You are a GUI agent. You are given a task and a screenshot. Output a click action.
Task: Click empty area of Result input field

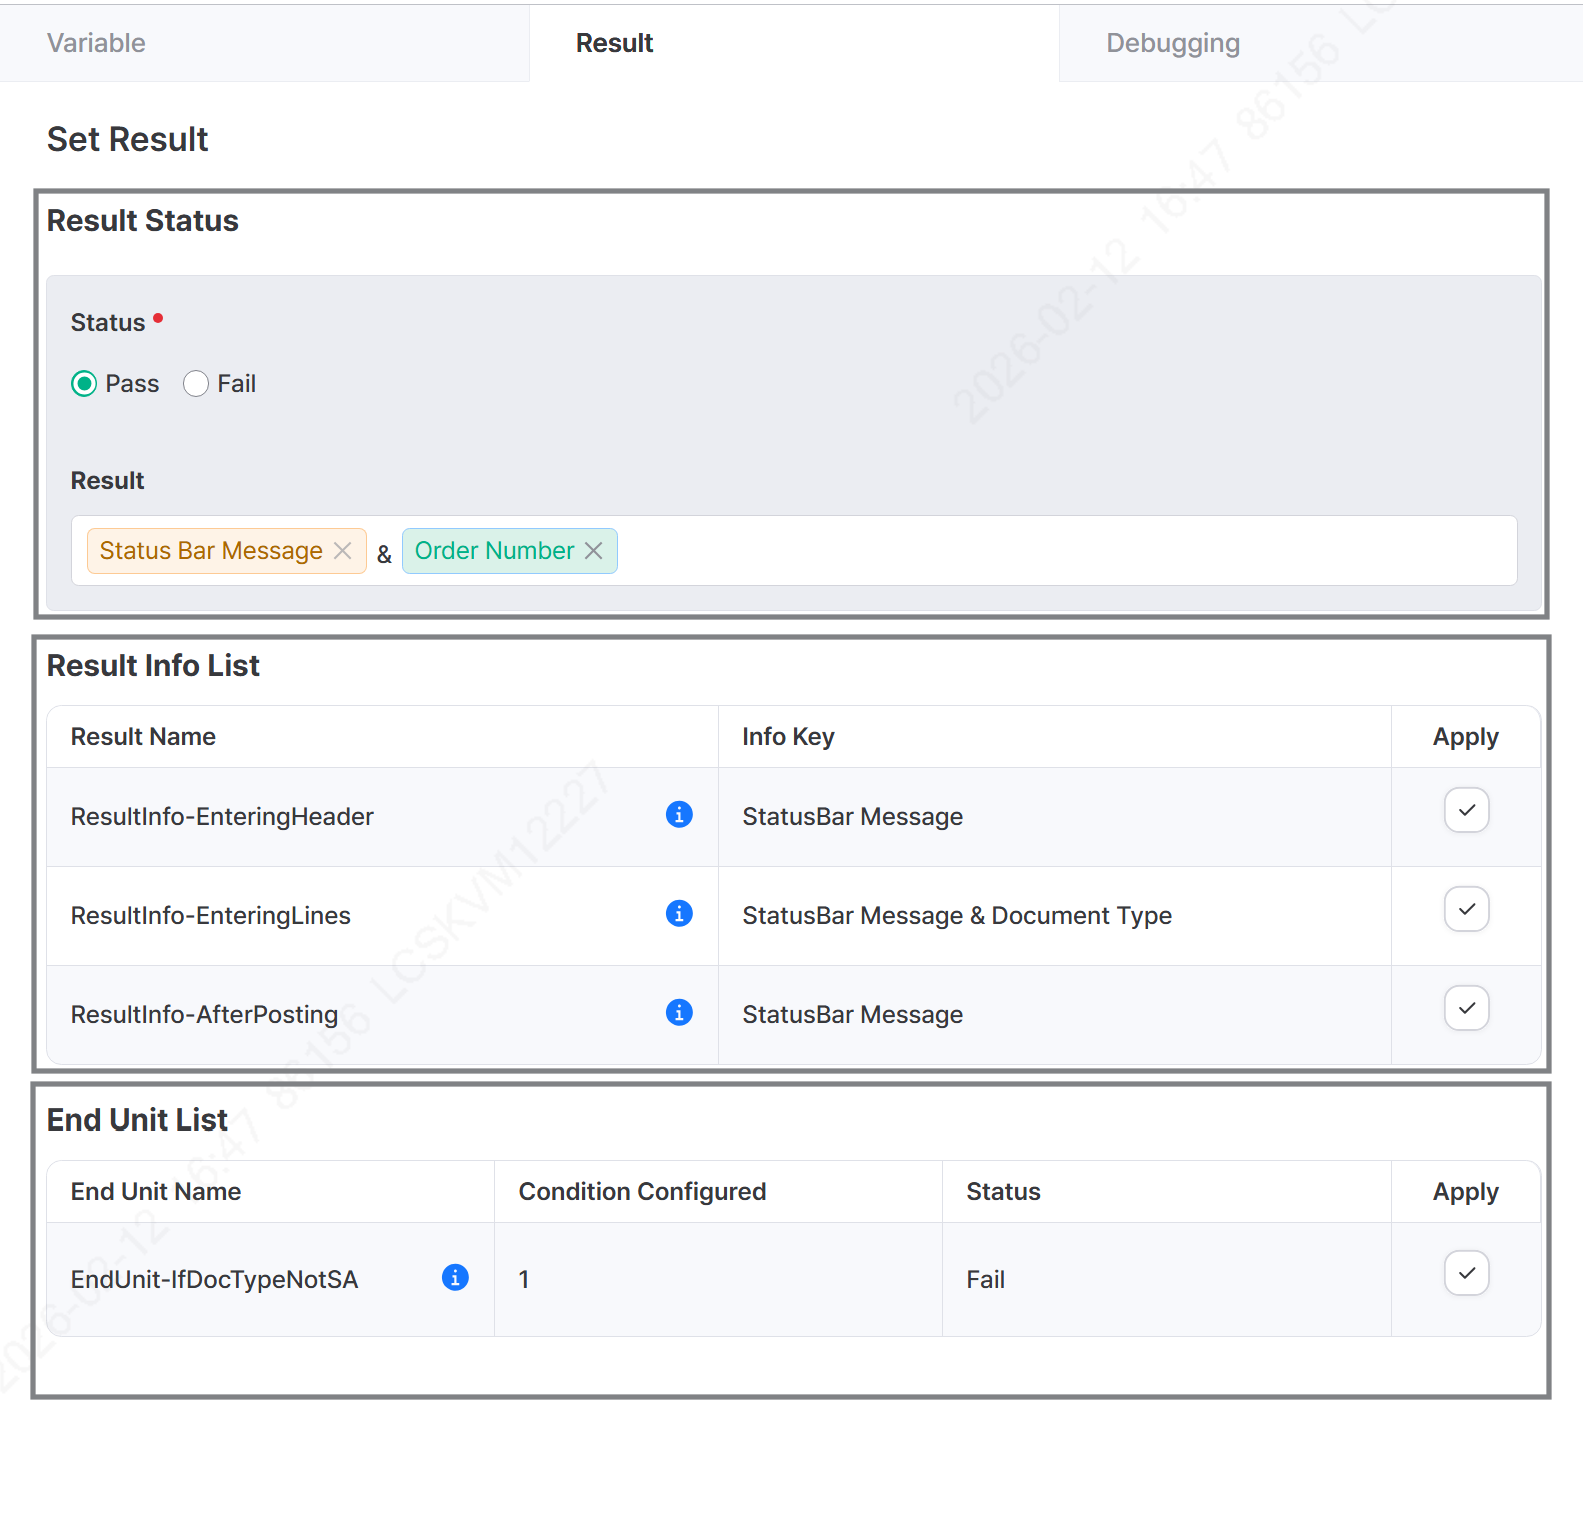tap(1060, 551)
